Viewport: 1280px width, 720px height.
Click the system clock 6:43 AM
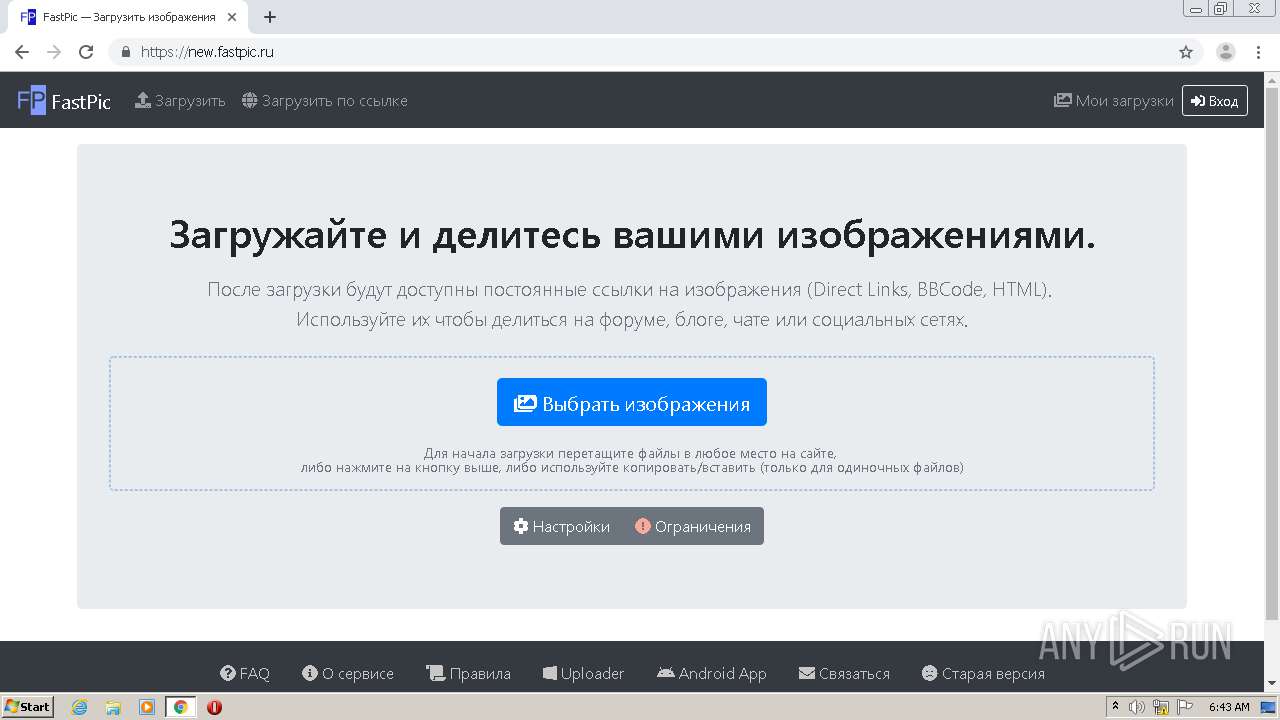(x=1229, y=707)
